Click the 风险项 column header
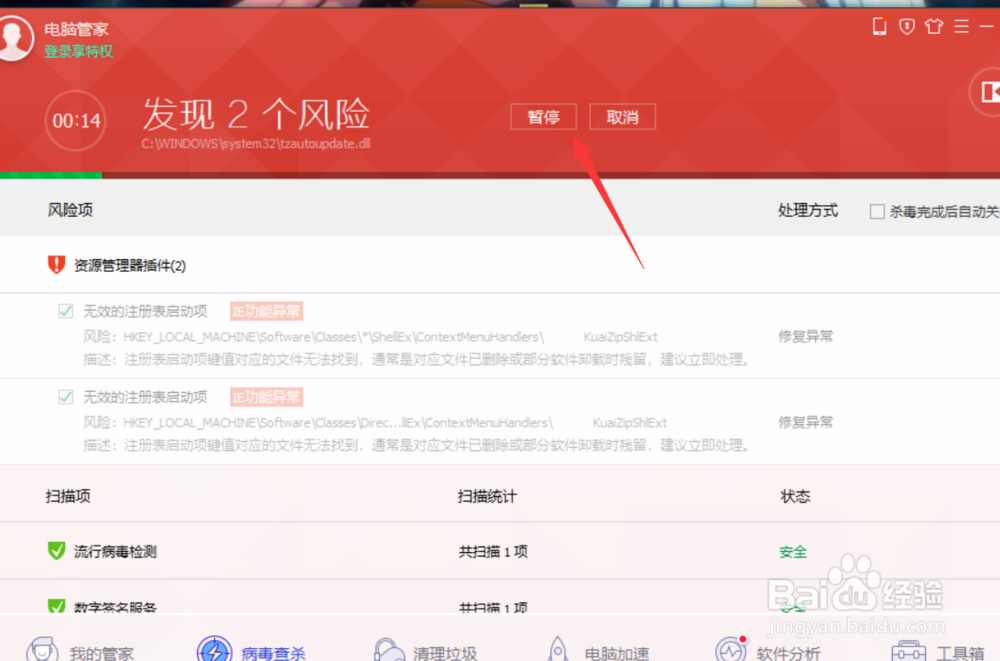Screen dimensions: 1000x661 pos(70,210)
